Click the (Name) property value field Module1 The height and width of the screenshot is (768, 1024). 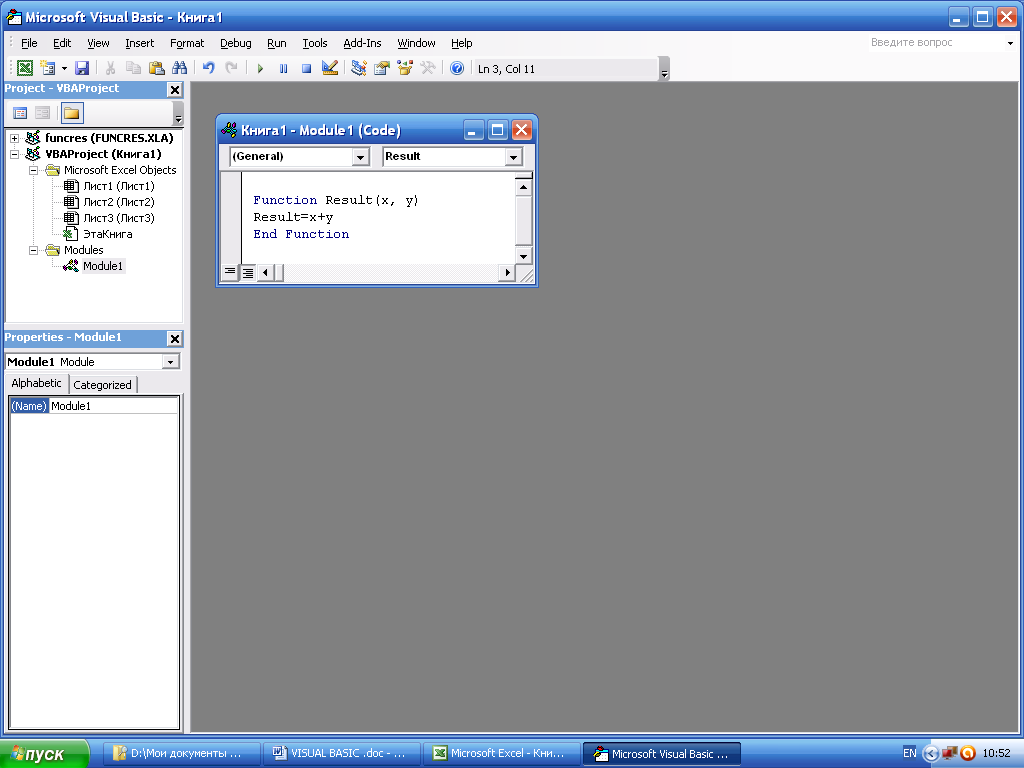[114, 406]
